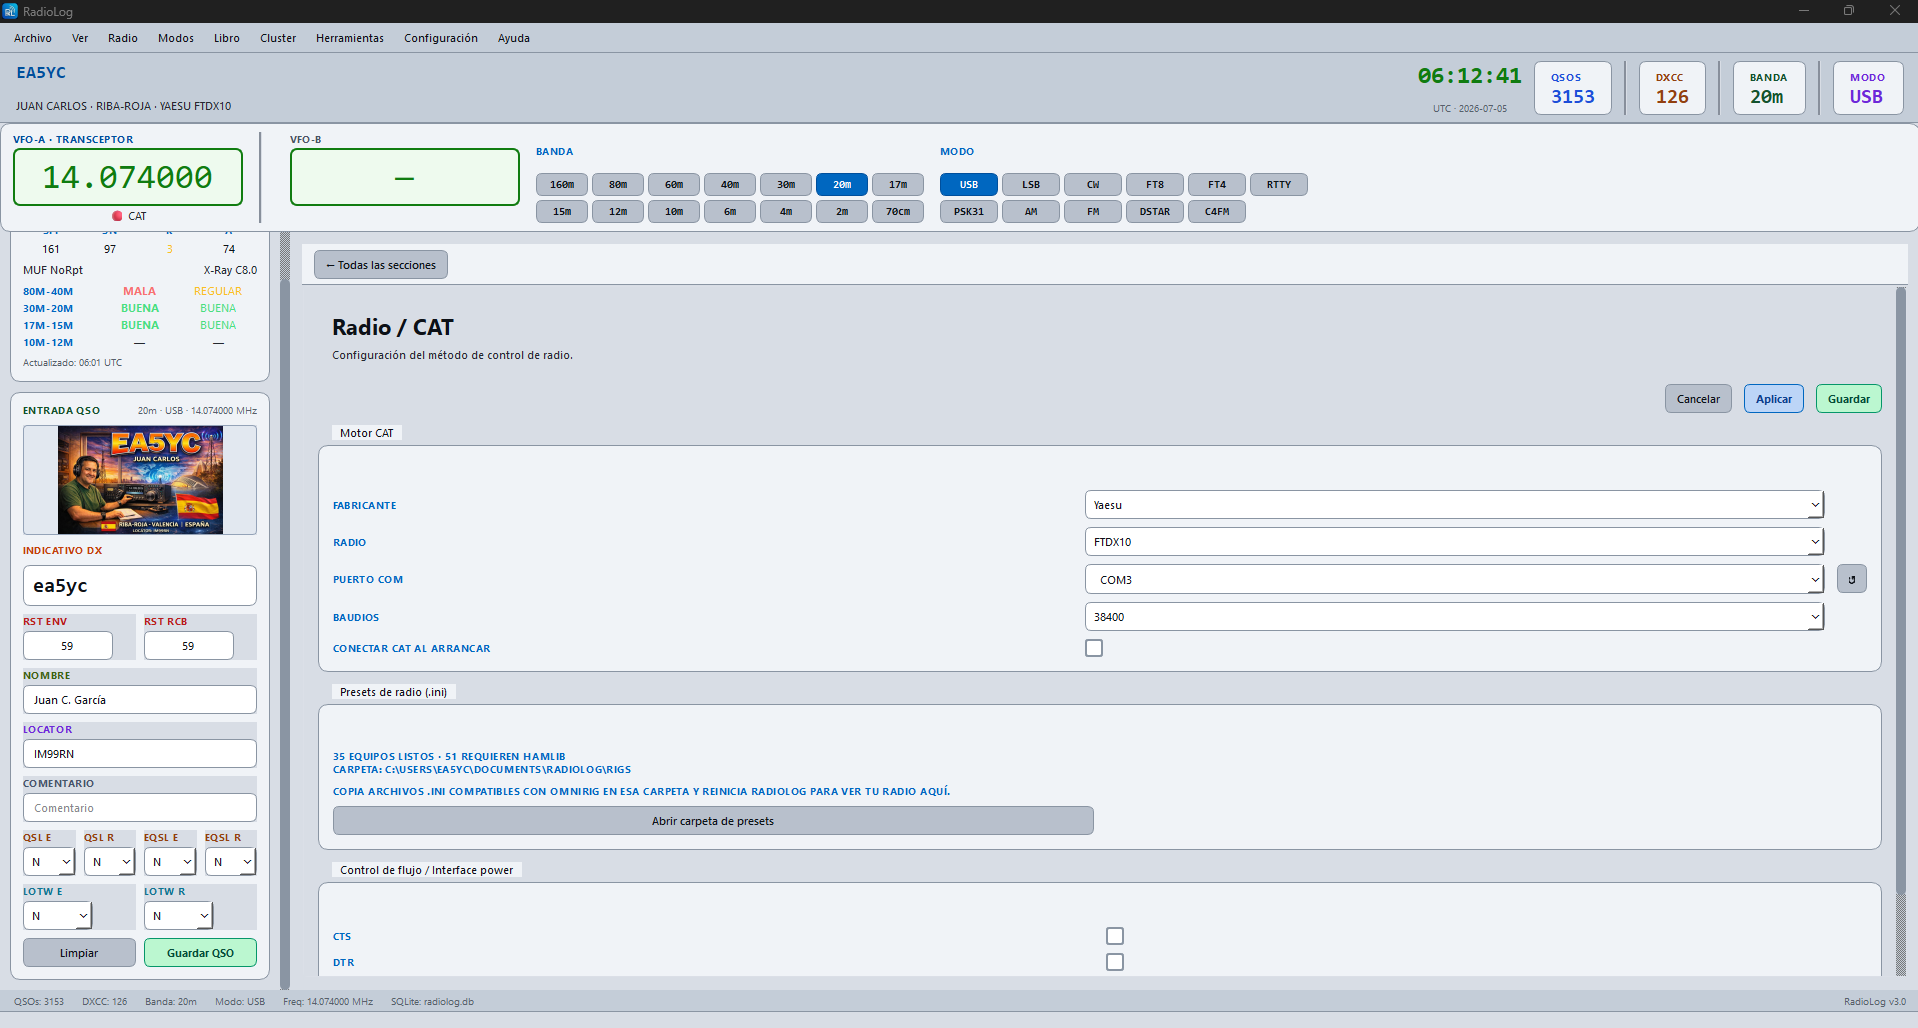Click the DXCC 126 counter tile
The width and height of the screenshot is (1918, 1028).
tap(1672, 88)
